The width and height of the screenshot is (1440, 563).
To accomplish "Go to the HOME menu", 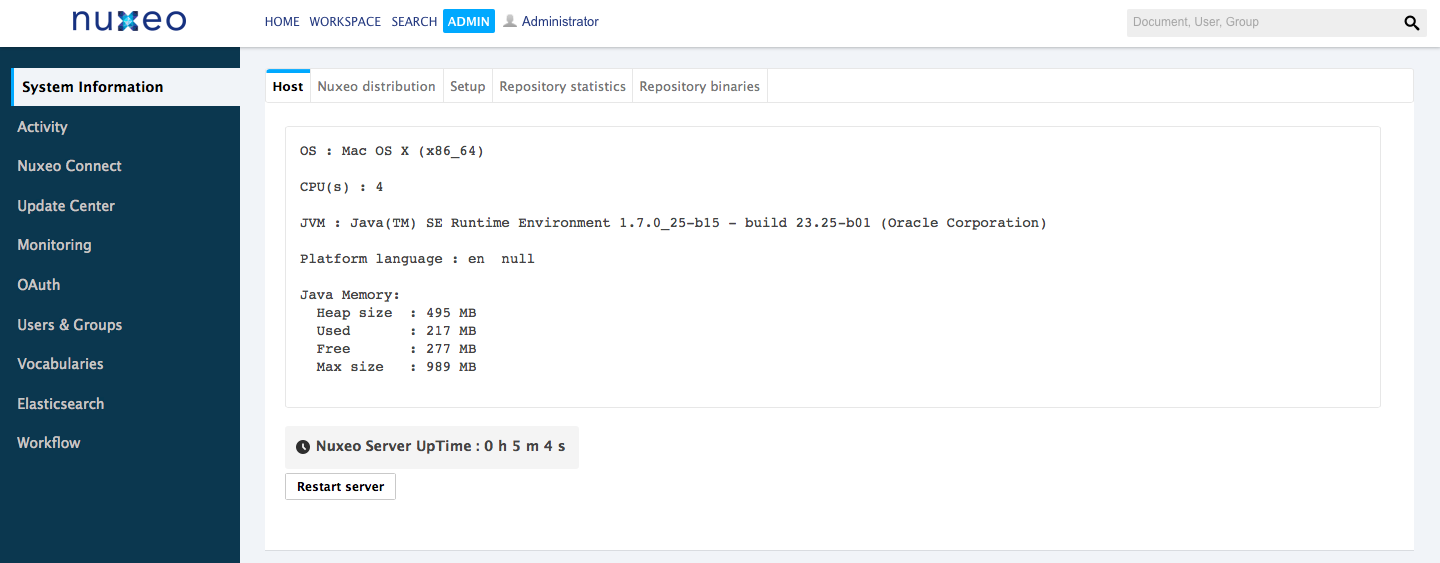I will [x=282, y=21].
